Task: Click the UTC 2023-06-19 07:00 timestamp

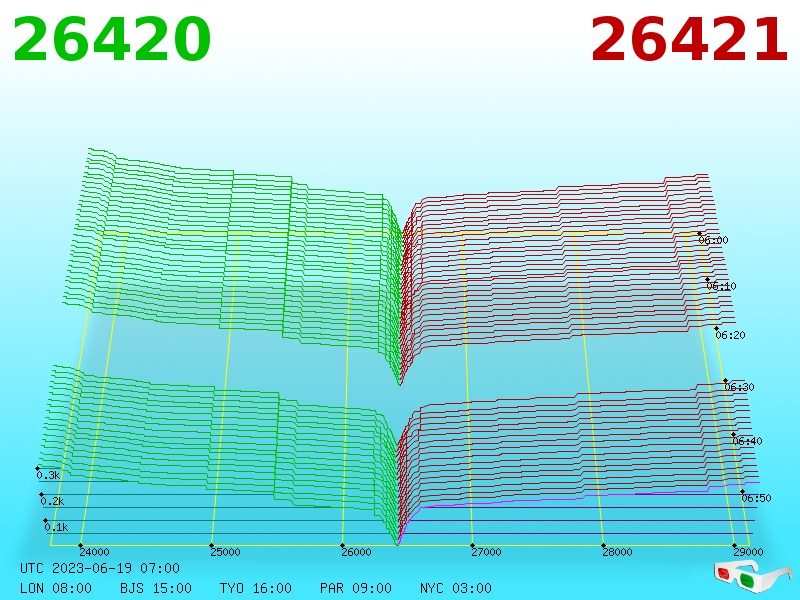Action: pyautogui.click(x=100, y=568)
